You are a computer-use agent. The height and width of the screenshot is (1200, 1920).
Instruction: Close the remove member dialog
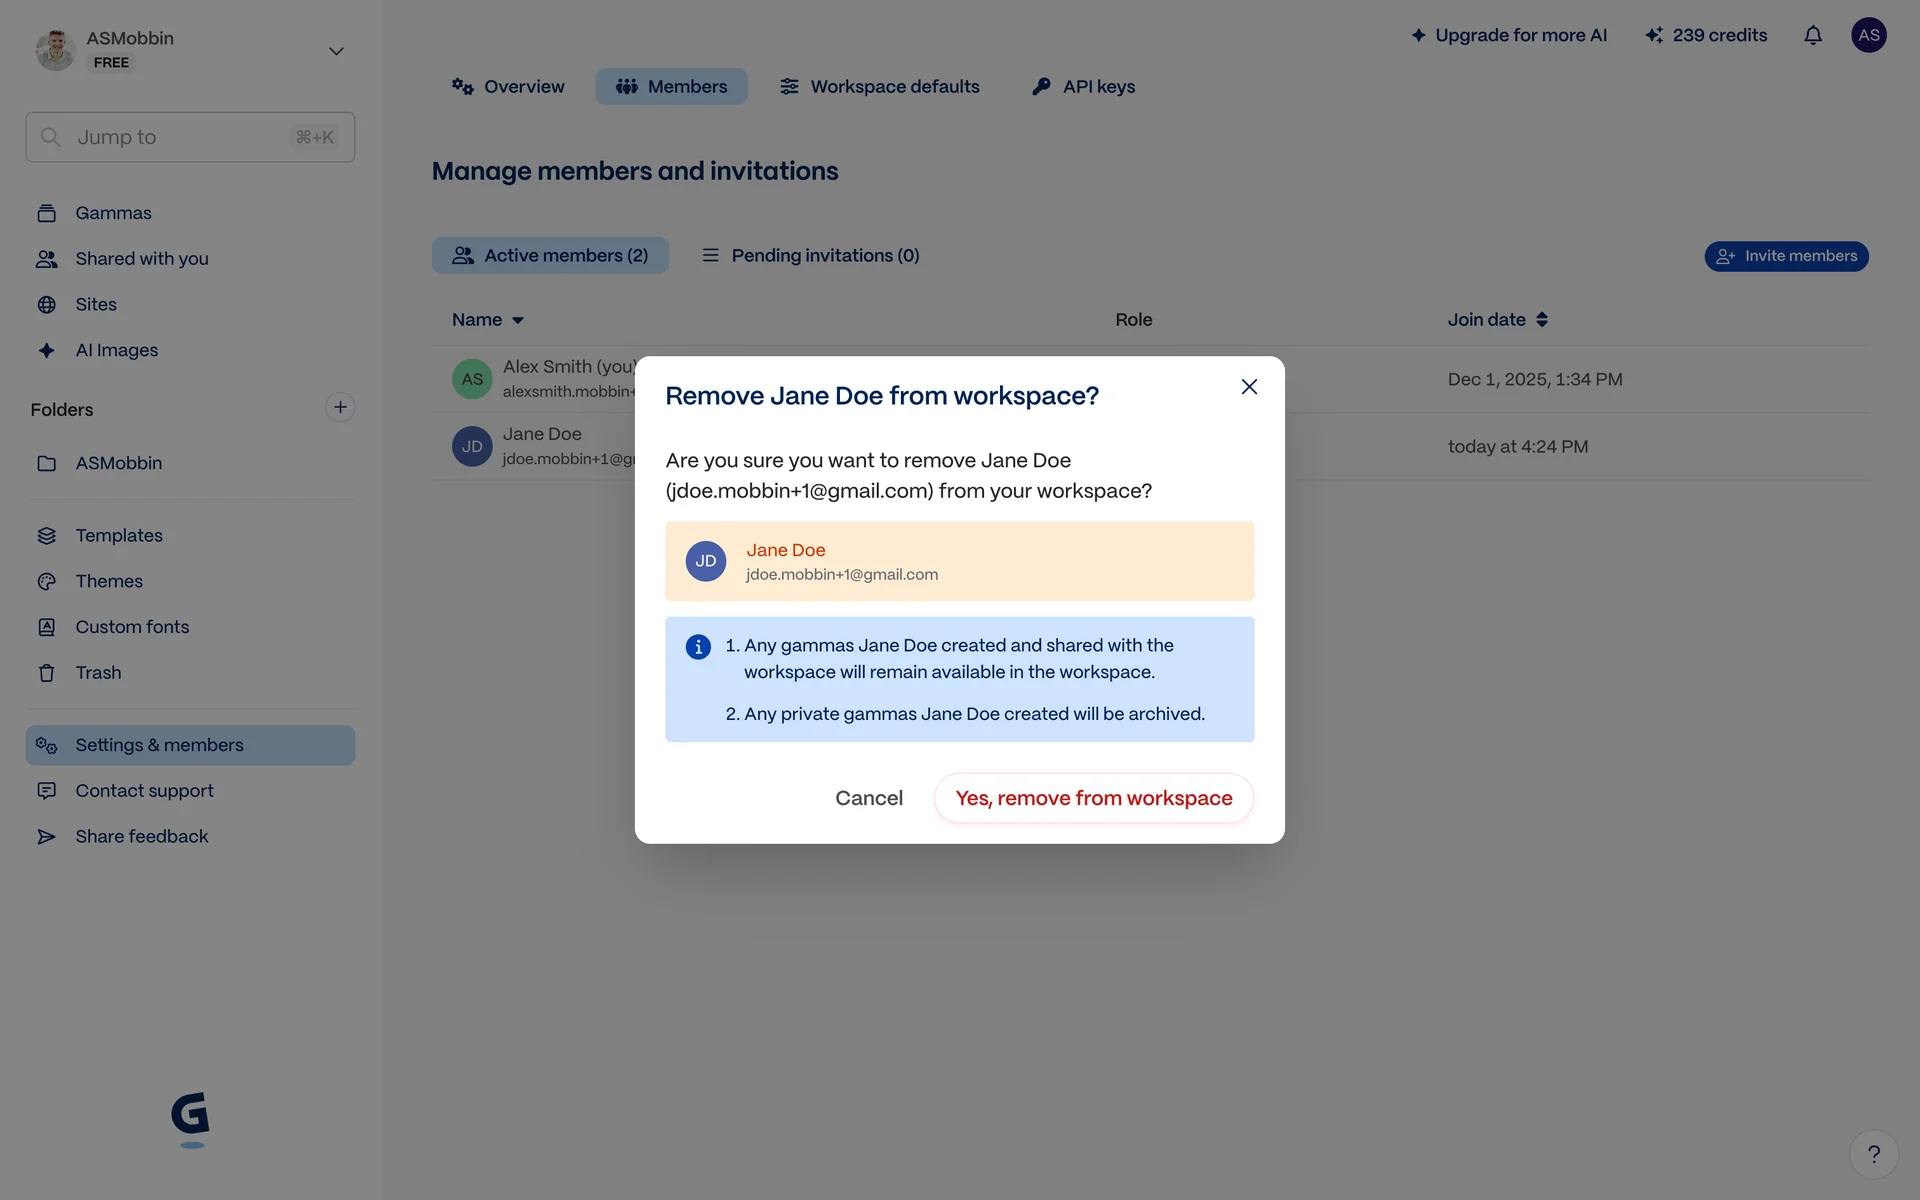click(x=1249, y=387)
